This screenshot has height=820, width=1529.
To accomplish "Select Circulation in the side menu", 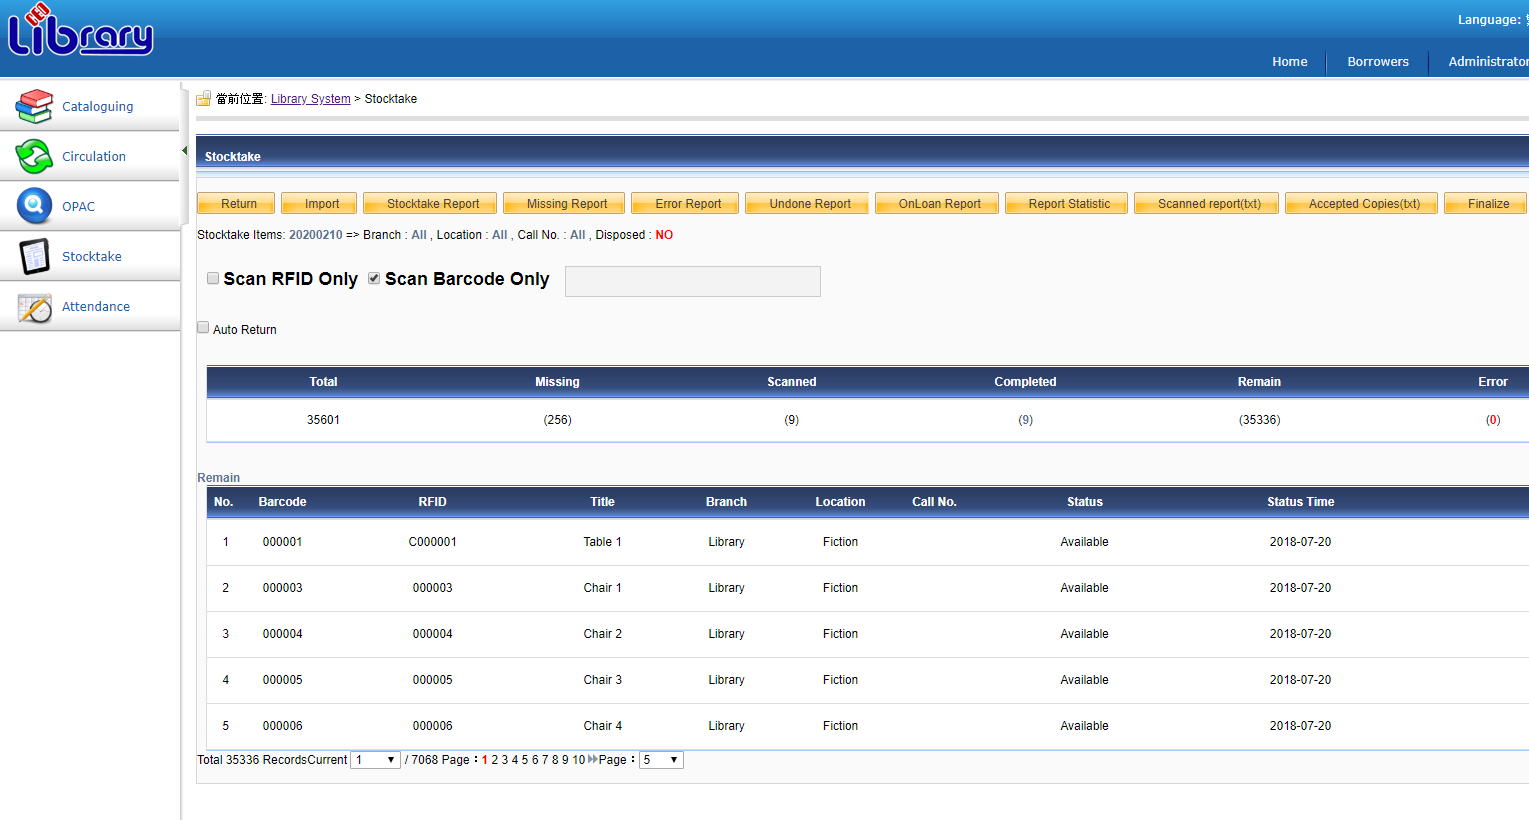I will pyautogui.click(x=94, y=156).
